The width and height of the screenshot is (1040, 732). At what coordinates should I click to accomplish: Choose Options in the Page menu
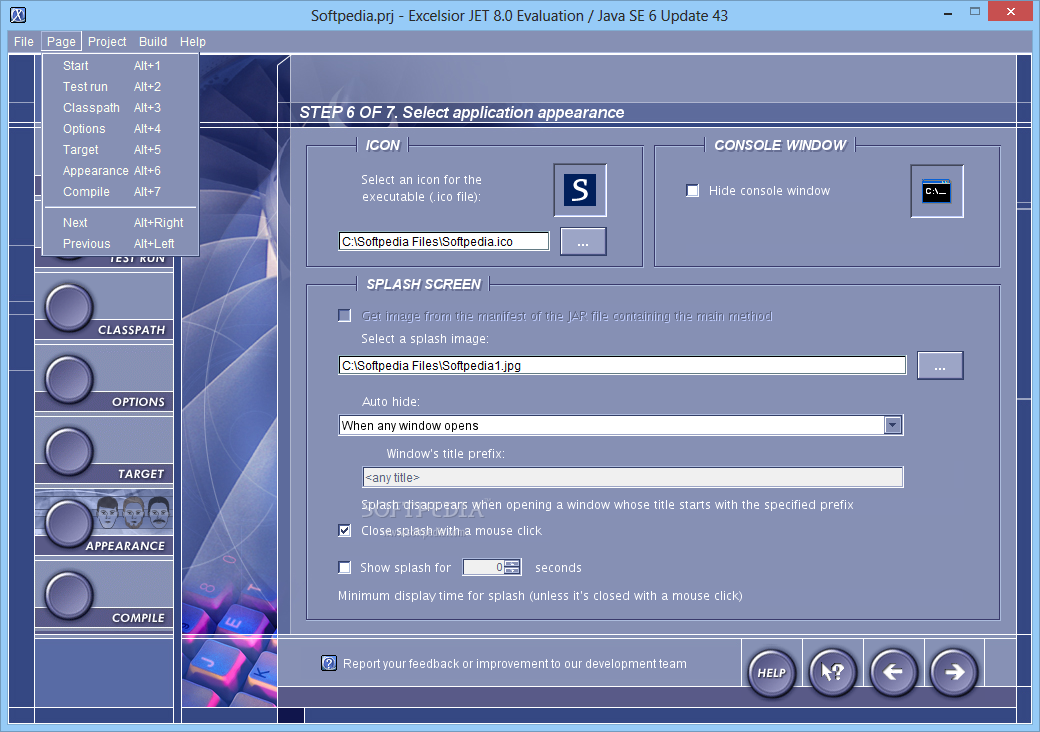[x=120, y=129]
